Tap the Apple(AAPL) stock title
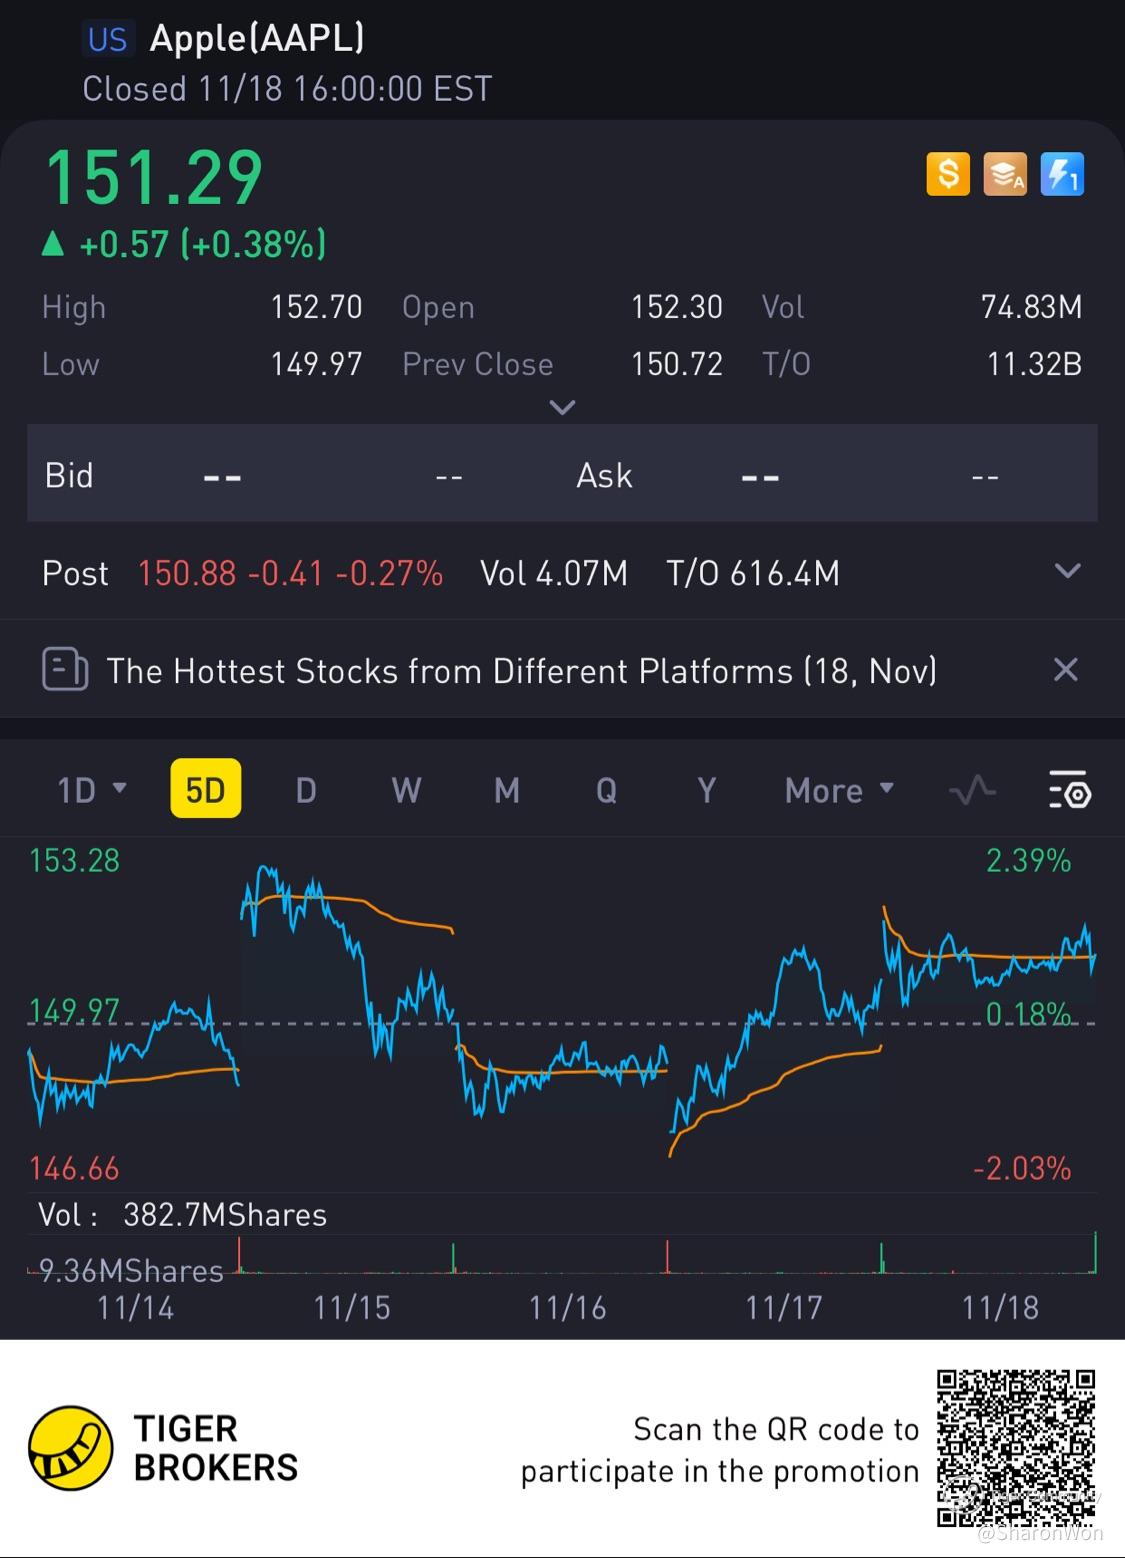Screen dimensions: 1125x1558 point(257,38)
